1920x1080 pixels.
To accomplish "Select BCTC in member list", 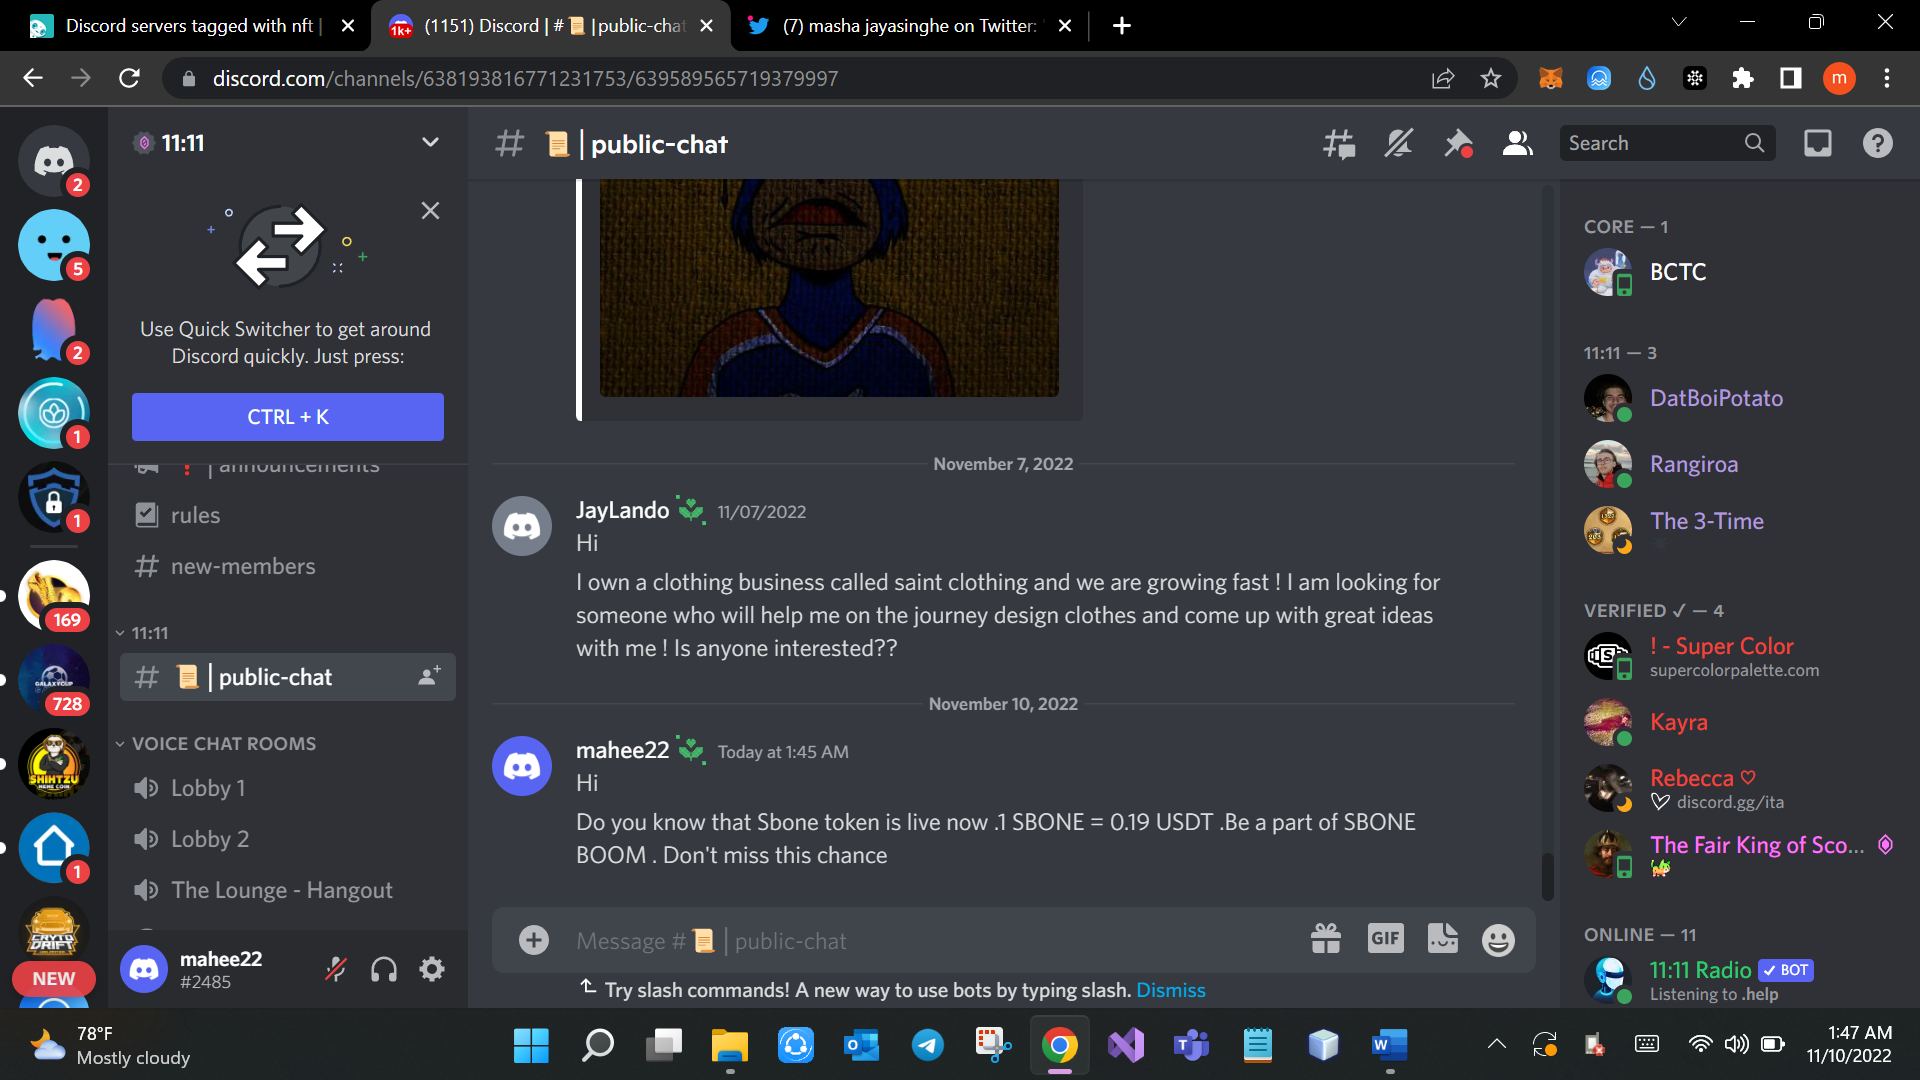I will tap(1740, 272).
